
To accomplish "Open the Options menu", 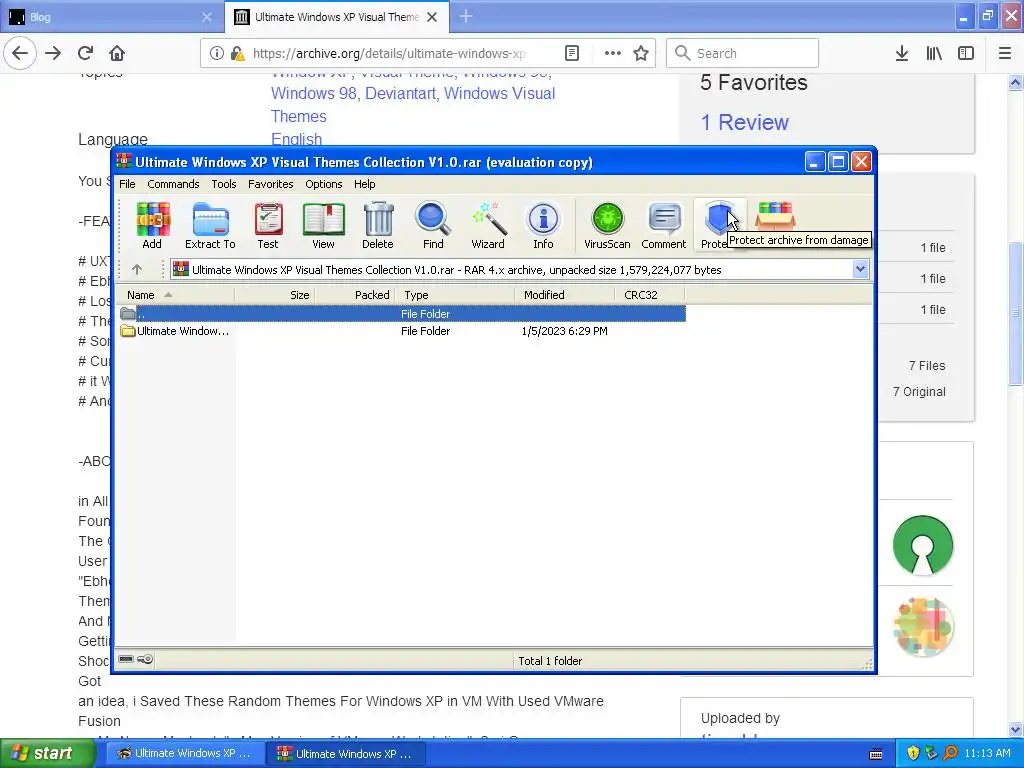I will (x=323, y=184).
